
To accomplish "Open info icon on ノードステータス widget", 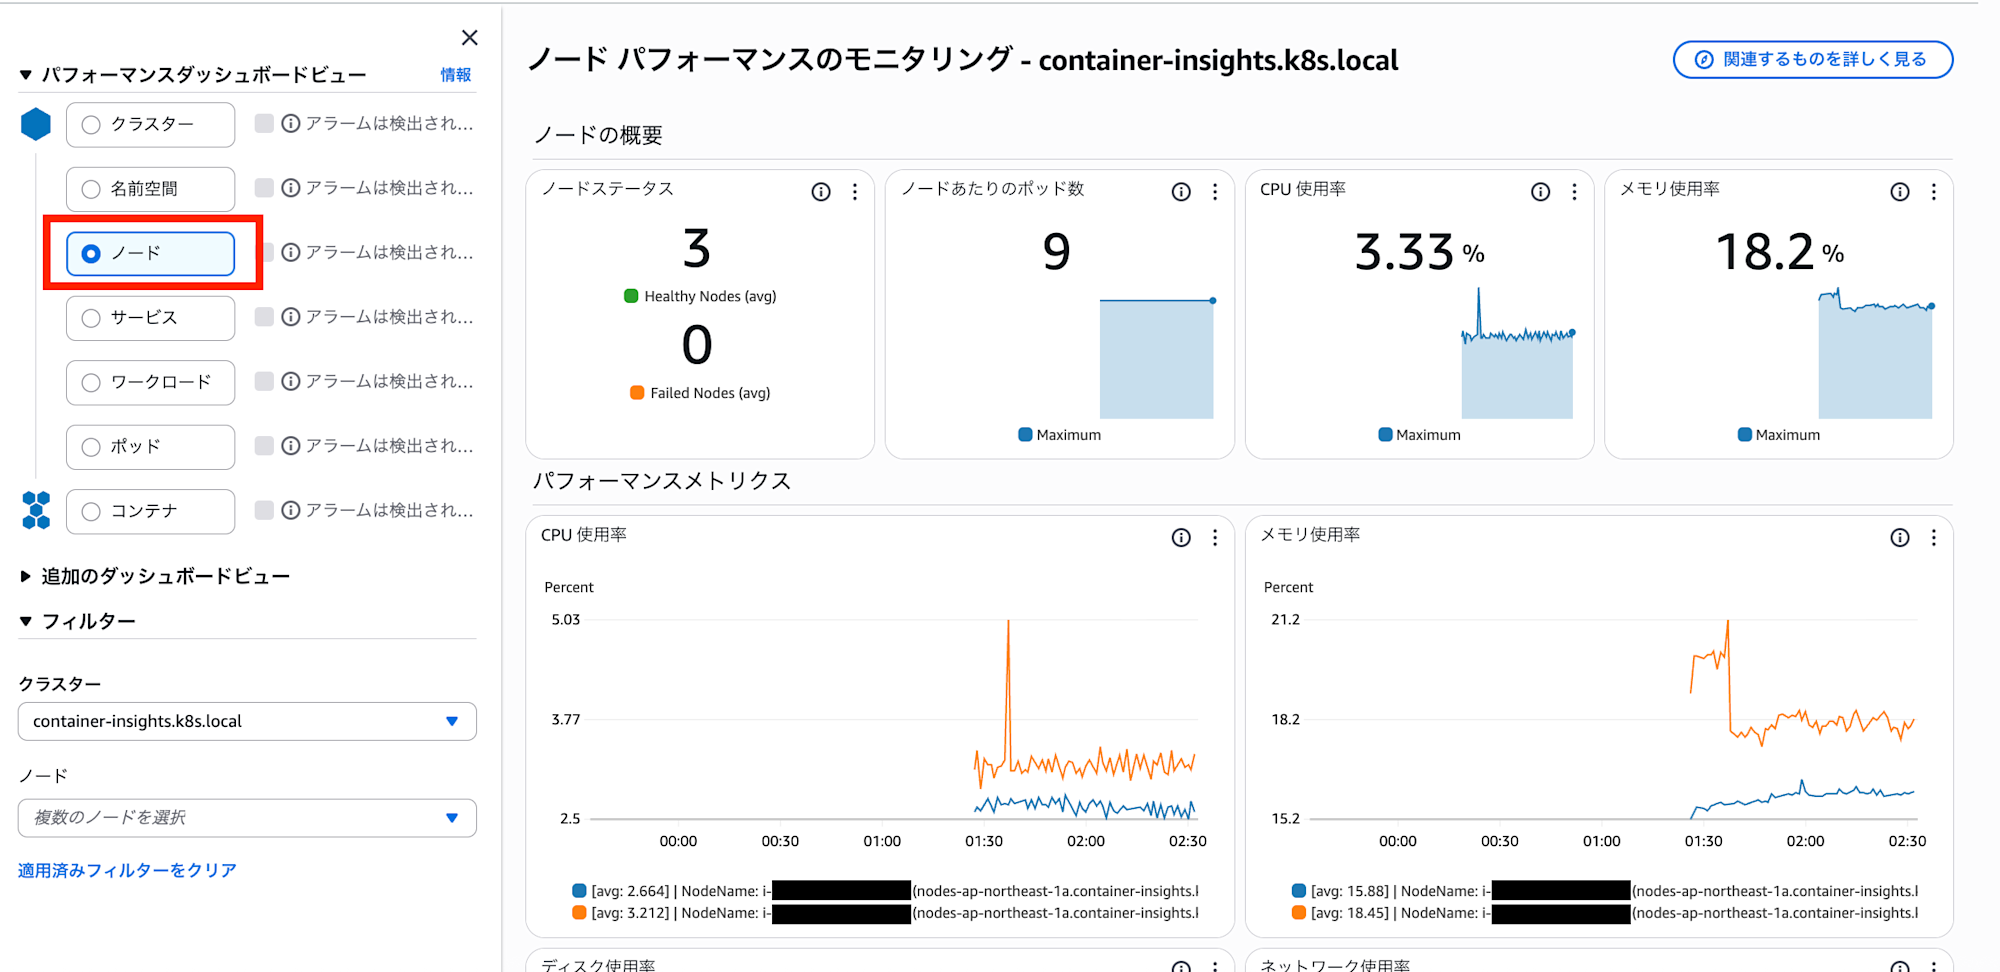I will click(x=820, y=192).
